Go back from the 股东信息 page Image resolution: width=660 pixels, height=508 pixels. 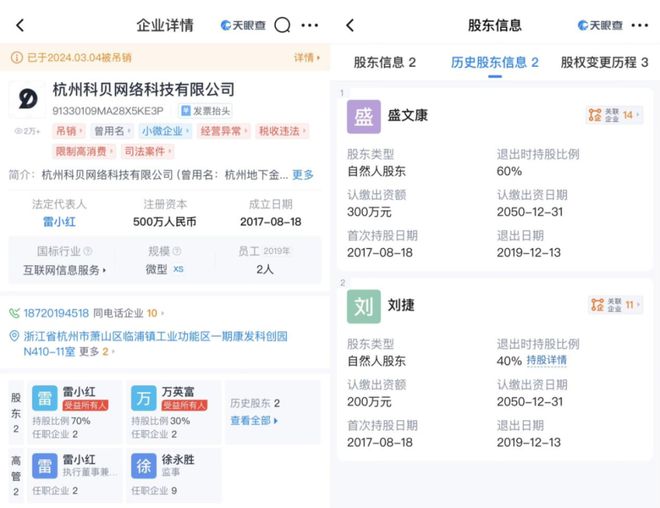click(350, 25)
